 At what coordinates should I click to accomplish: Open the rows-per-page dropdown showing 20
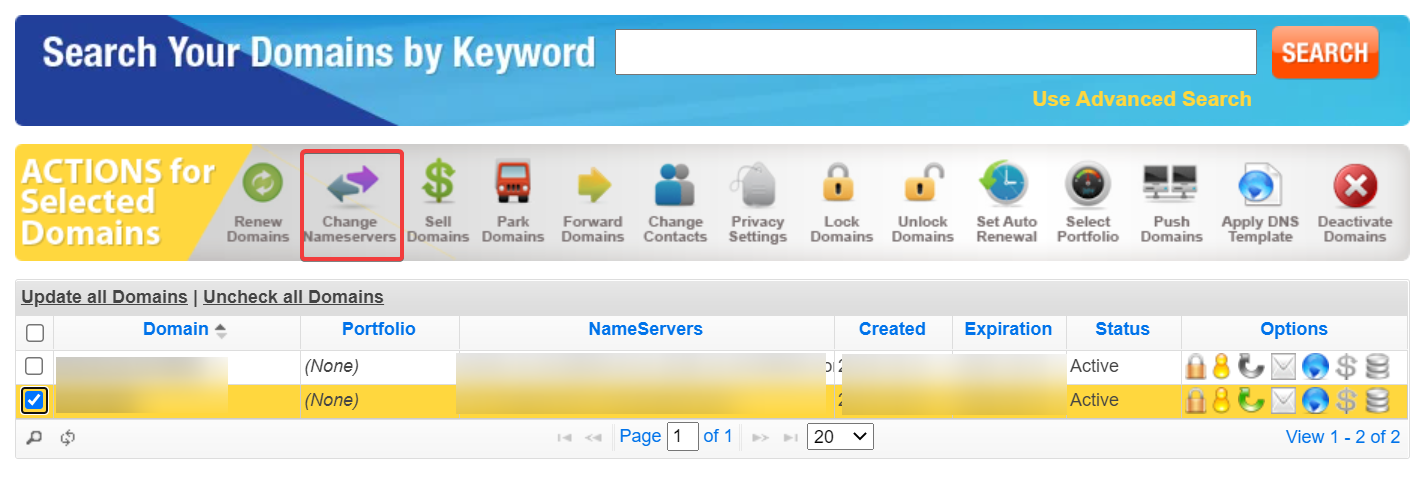[840, 437]
